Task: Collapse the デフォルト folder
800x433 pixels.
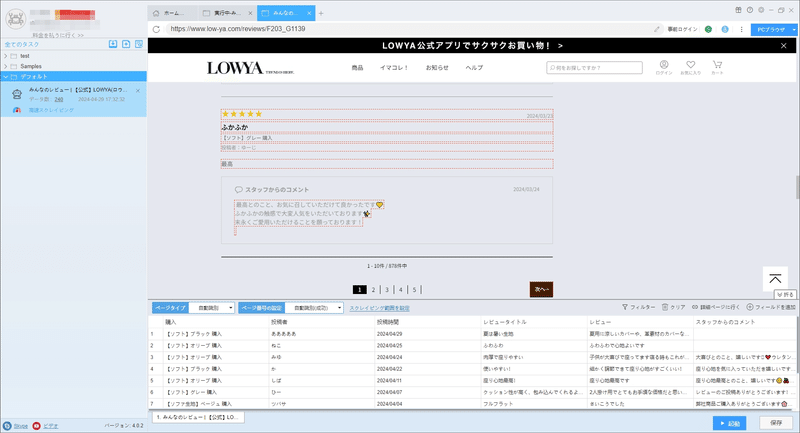Action: pos(6,77)
